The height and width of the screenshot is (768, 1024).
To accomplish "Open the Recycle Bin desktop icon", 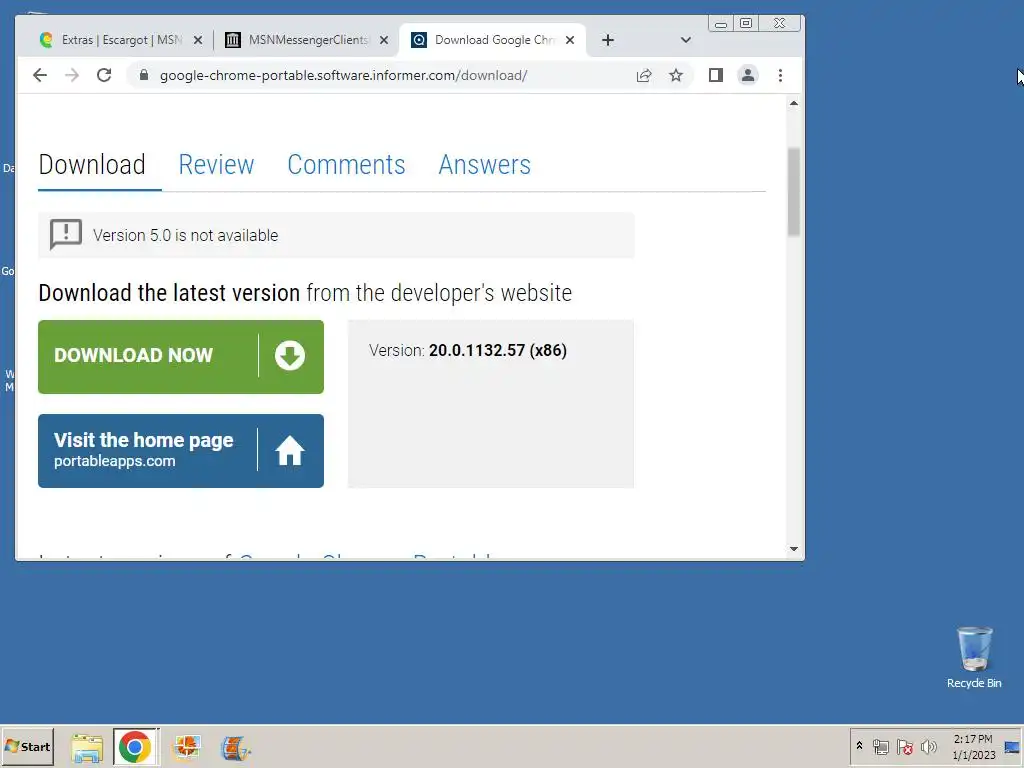I will (974, 658).
